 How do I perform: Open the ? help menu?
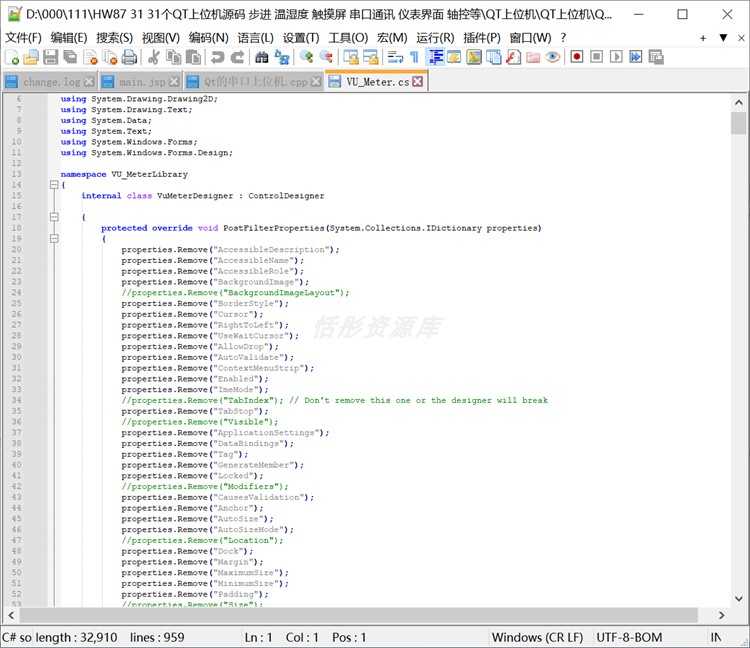[563, 37]
